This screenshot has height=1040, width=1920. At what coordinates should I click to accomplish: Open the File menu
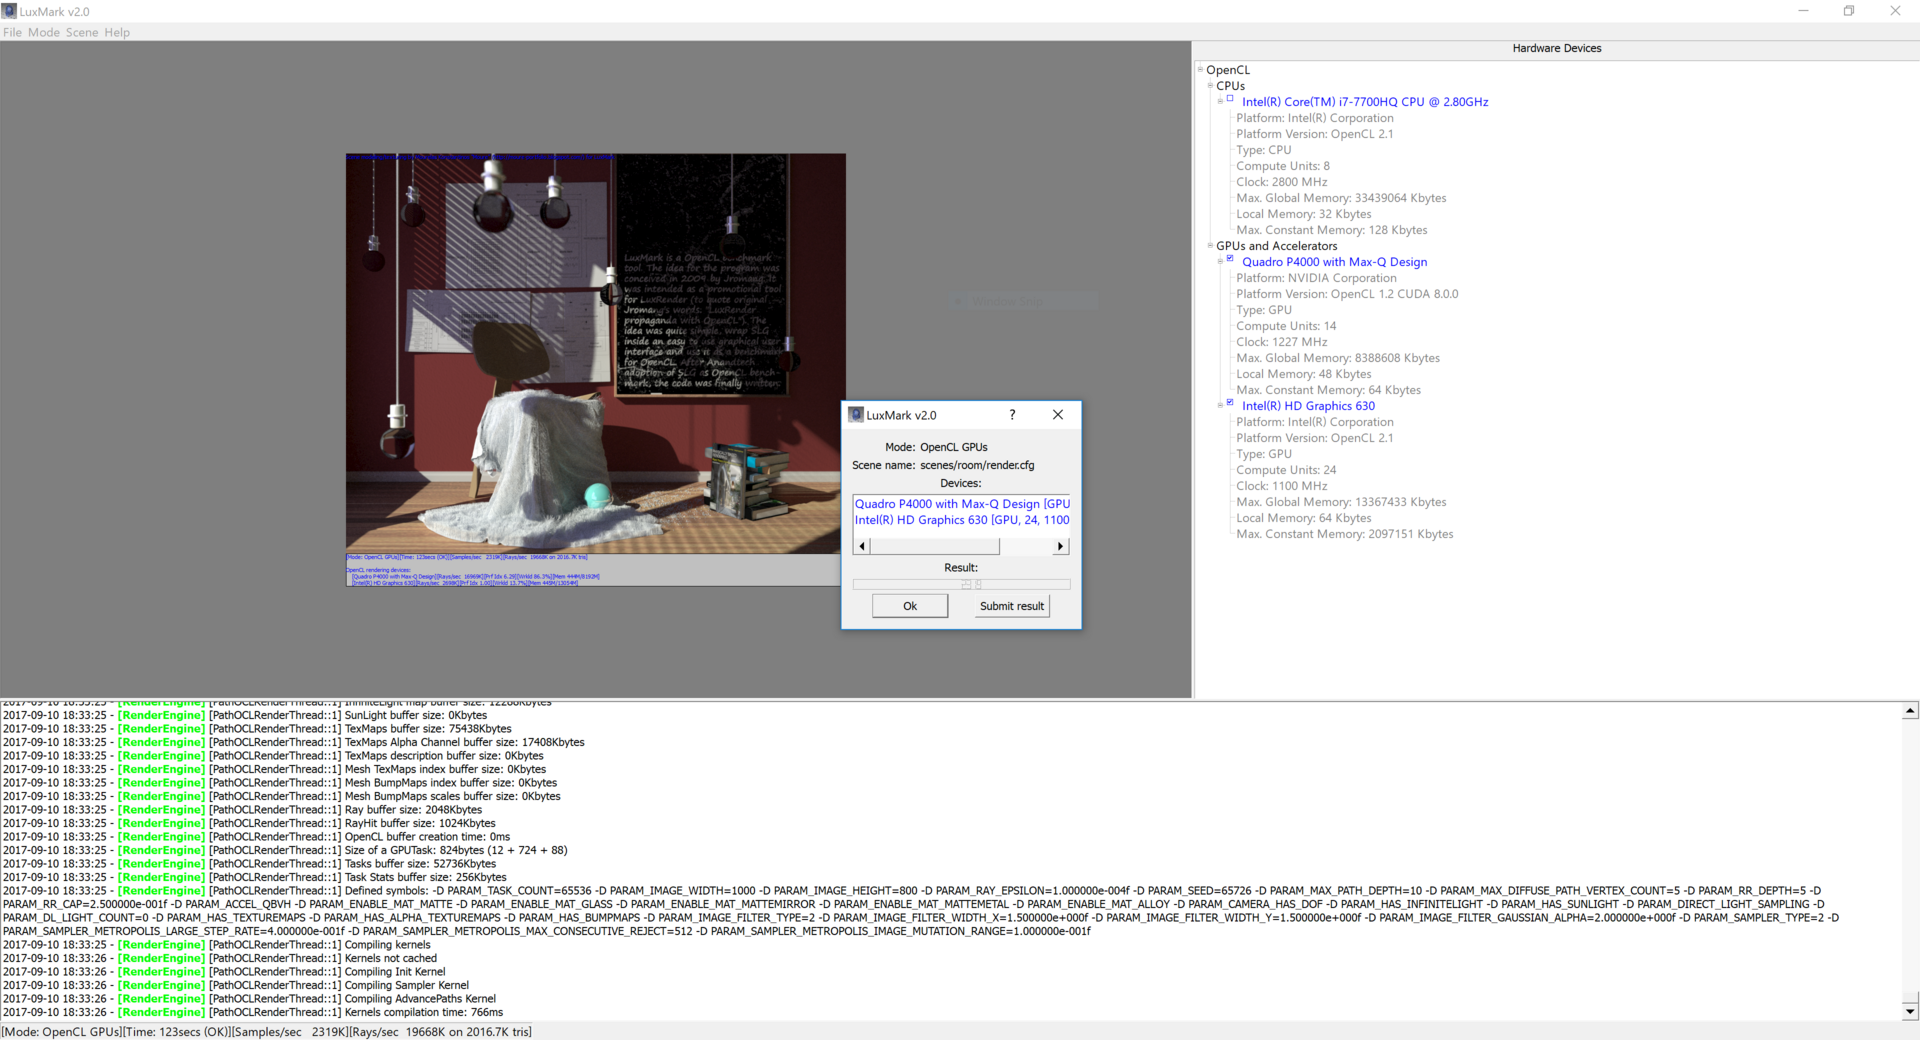12,32
